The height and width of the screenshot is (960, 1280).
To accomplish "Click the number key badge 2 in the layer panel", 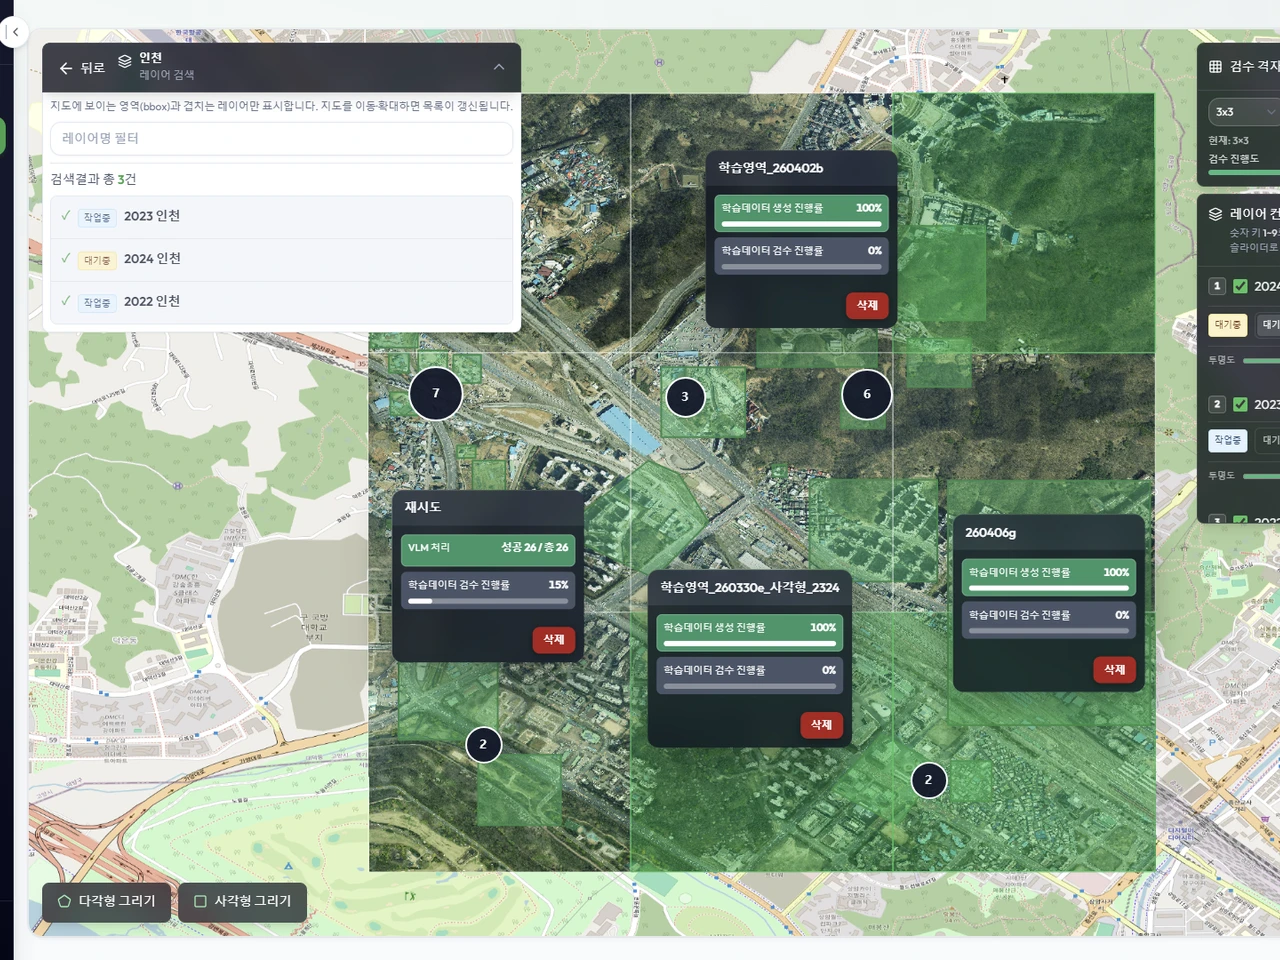I will pos(1217,404).
